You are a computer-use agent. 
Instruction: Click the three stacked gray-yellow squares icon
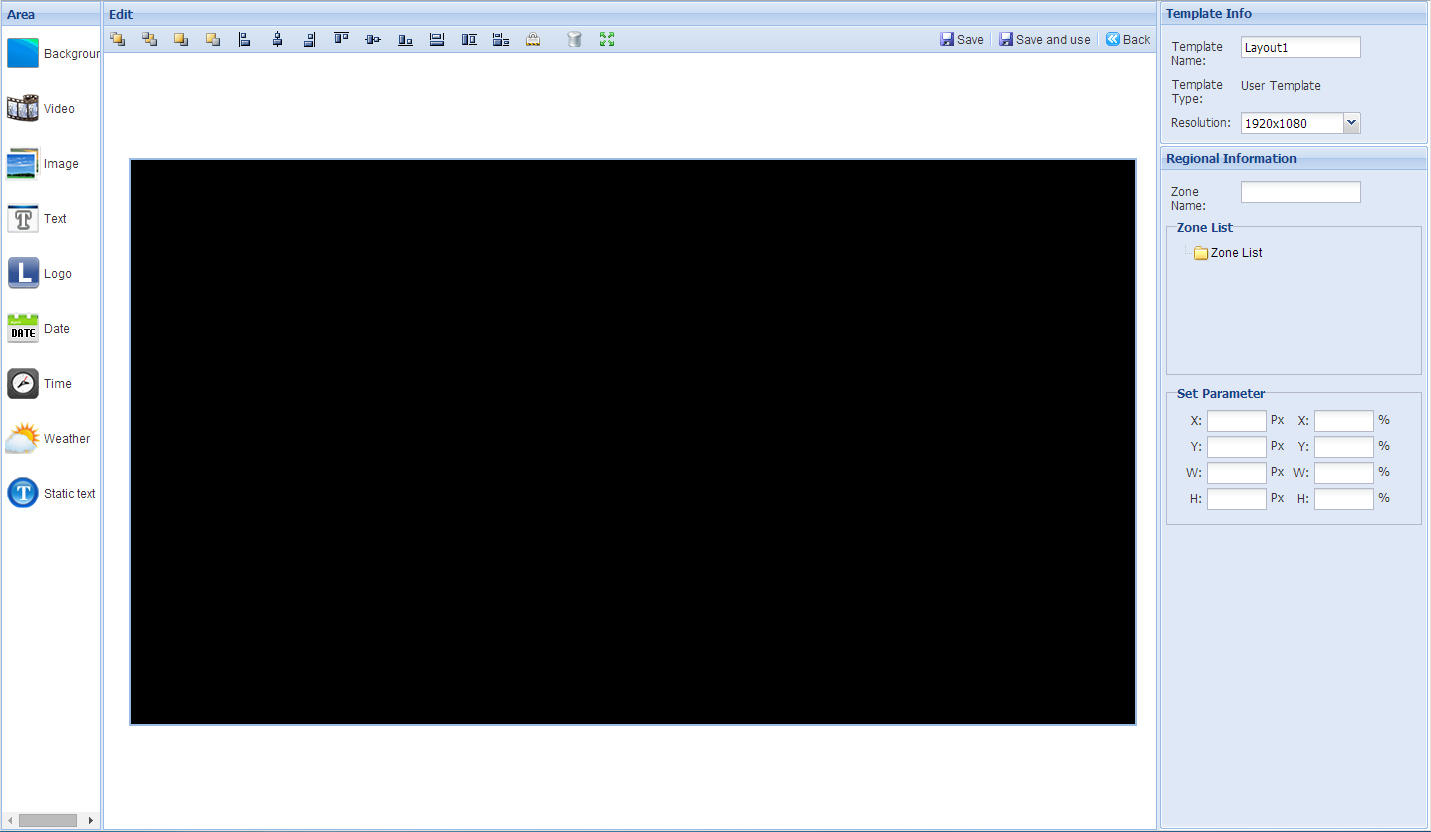149,39
